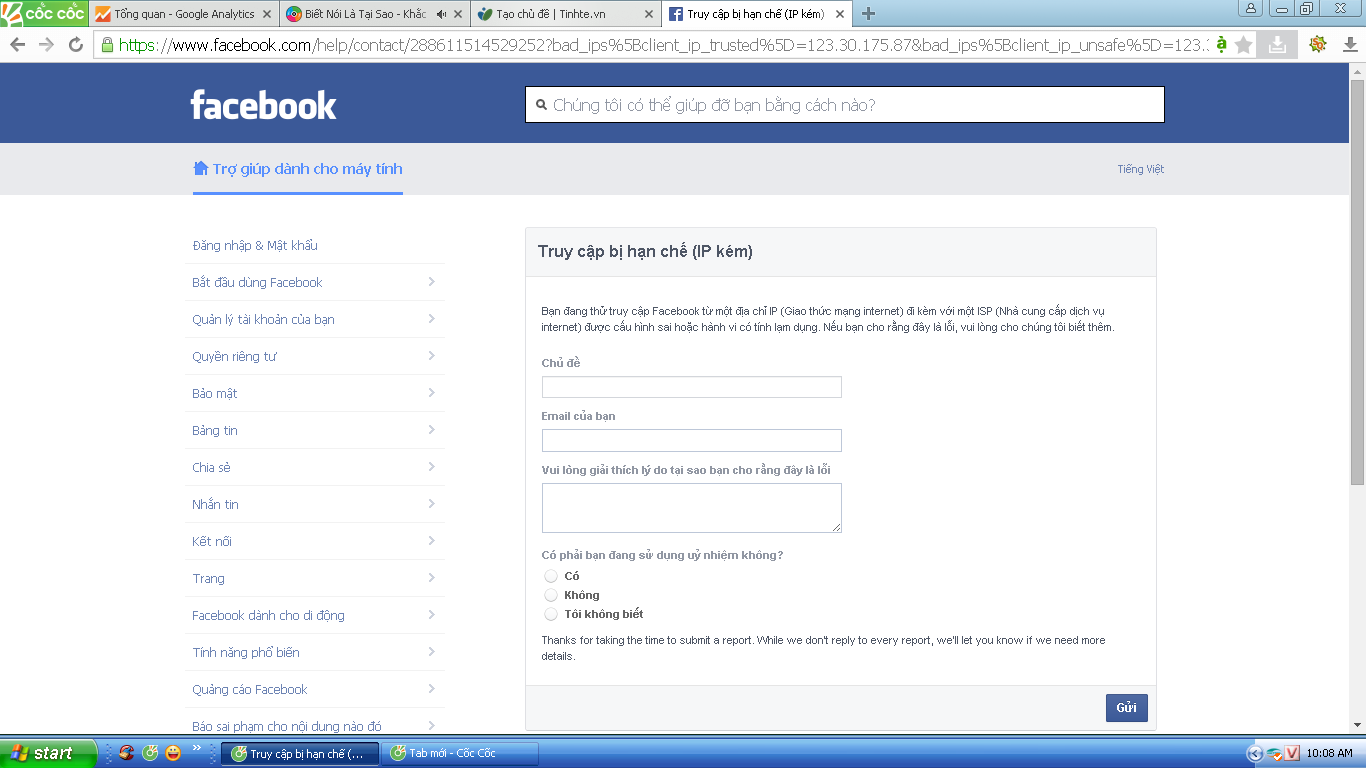Expand hidden quick launch items chevron
The height and width of the screenshot is (768, 1366).
pyautogui.click(x=196, y=748)
